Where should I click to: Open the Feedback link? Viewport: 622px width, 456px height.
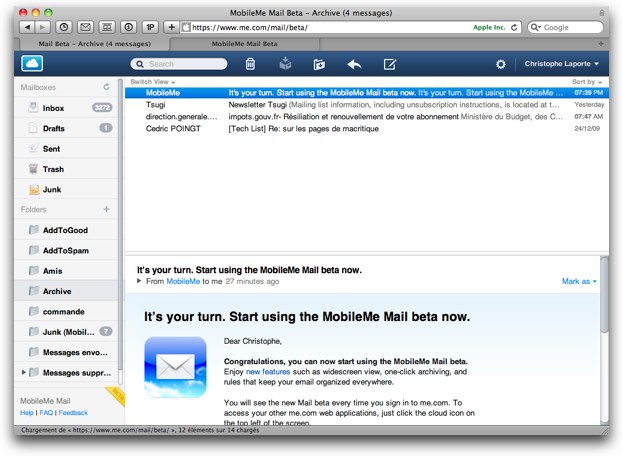73,412
